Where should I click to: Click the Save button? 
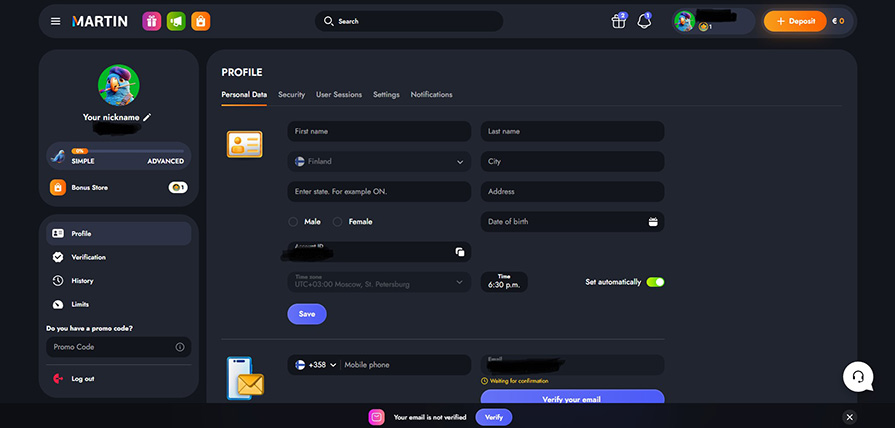307,314
